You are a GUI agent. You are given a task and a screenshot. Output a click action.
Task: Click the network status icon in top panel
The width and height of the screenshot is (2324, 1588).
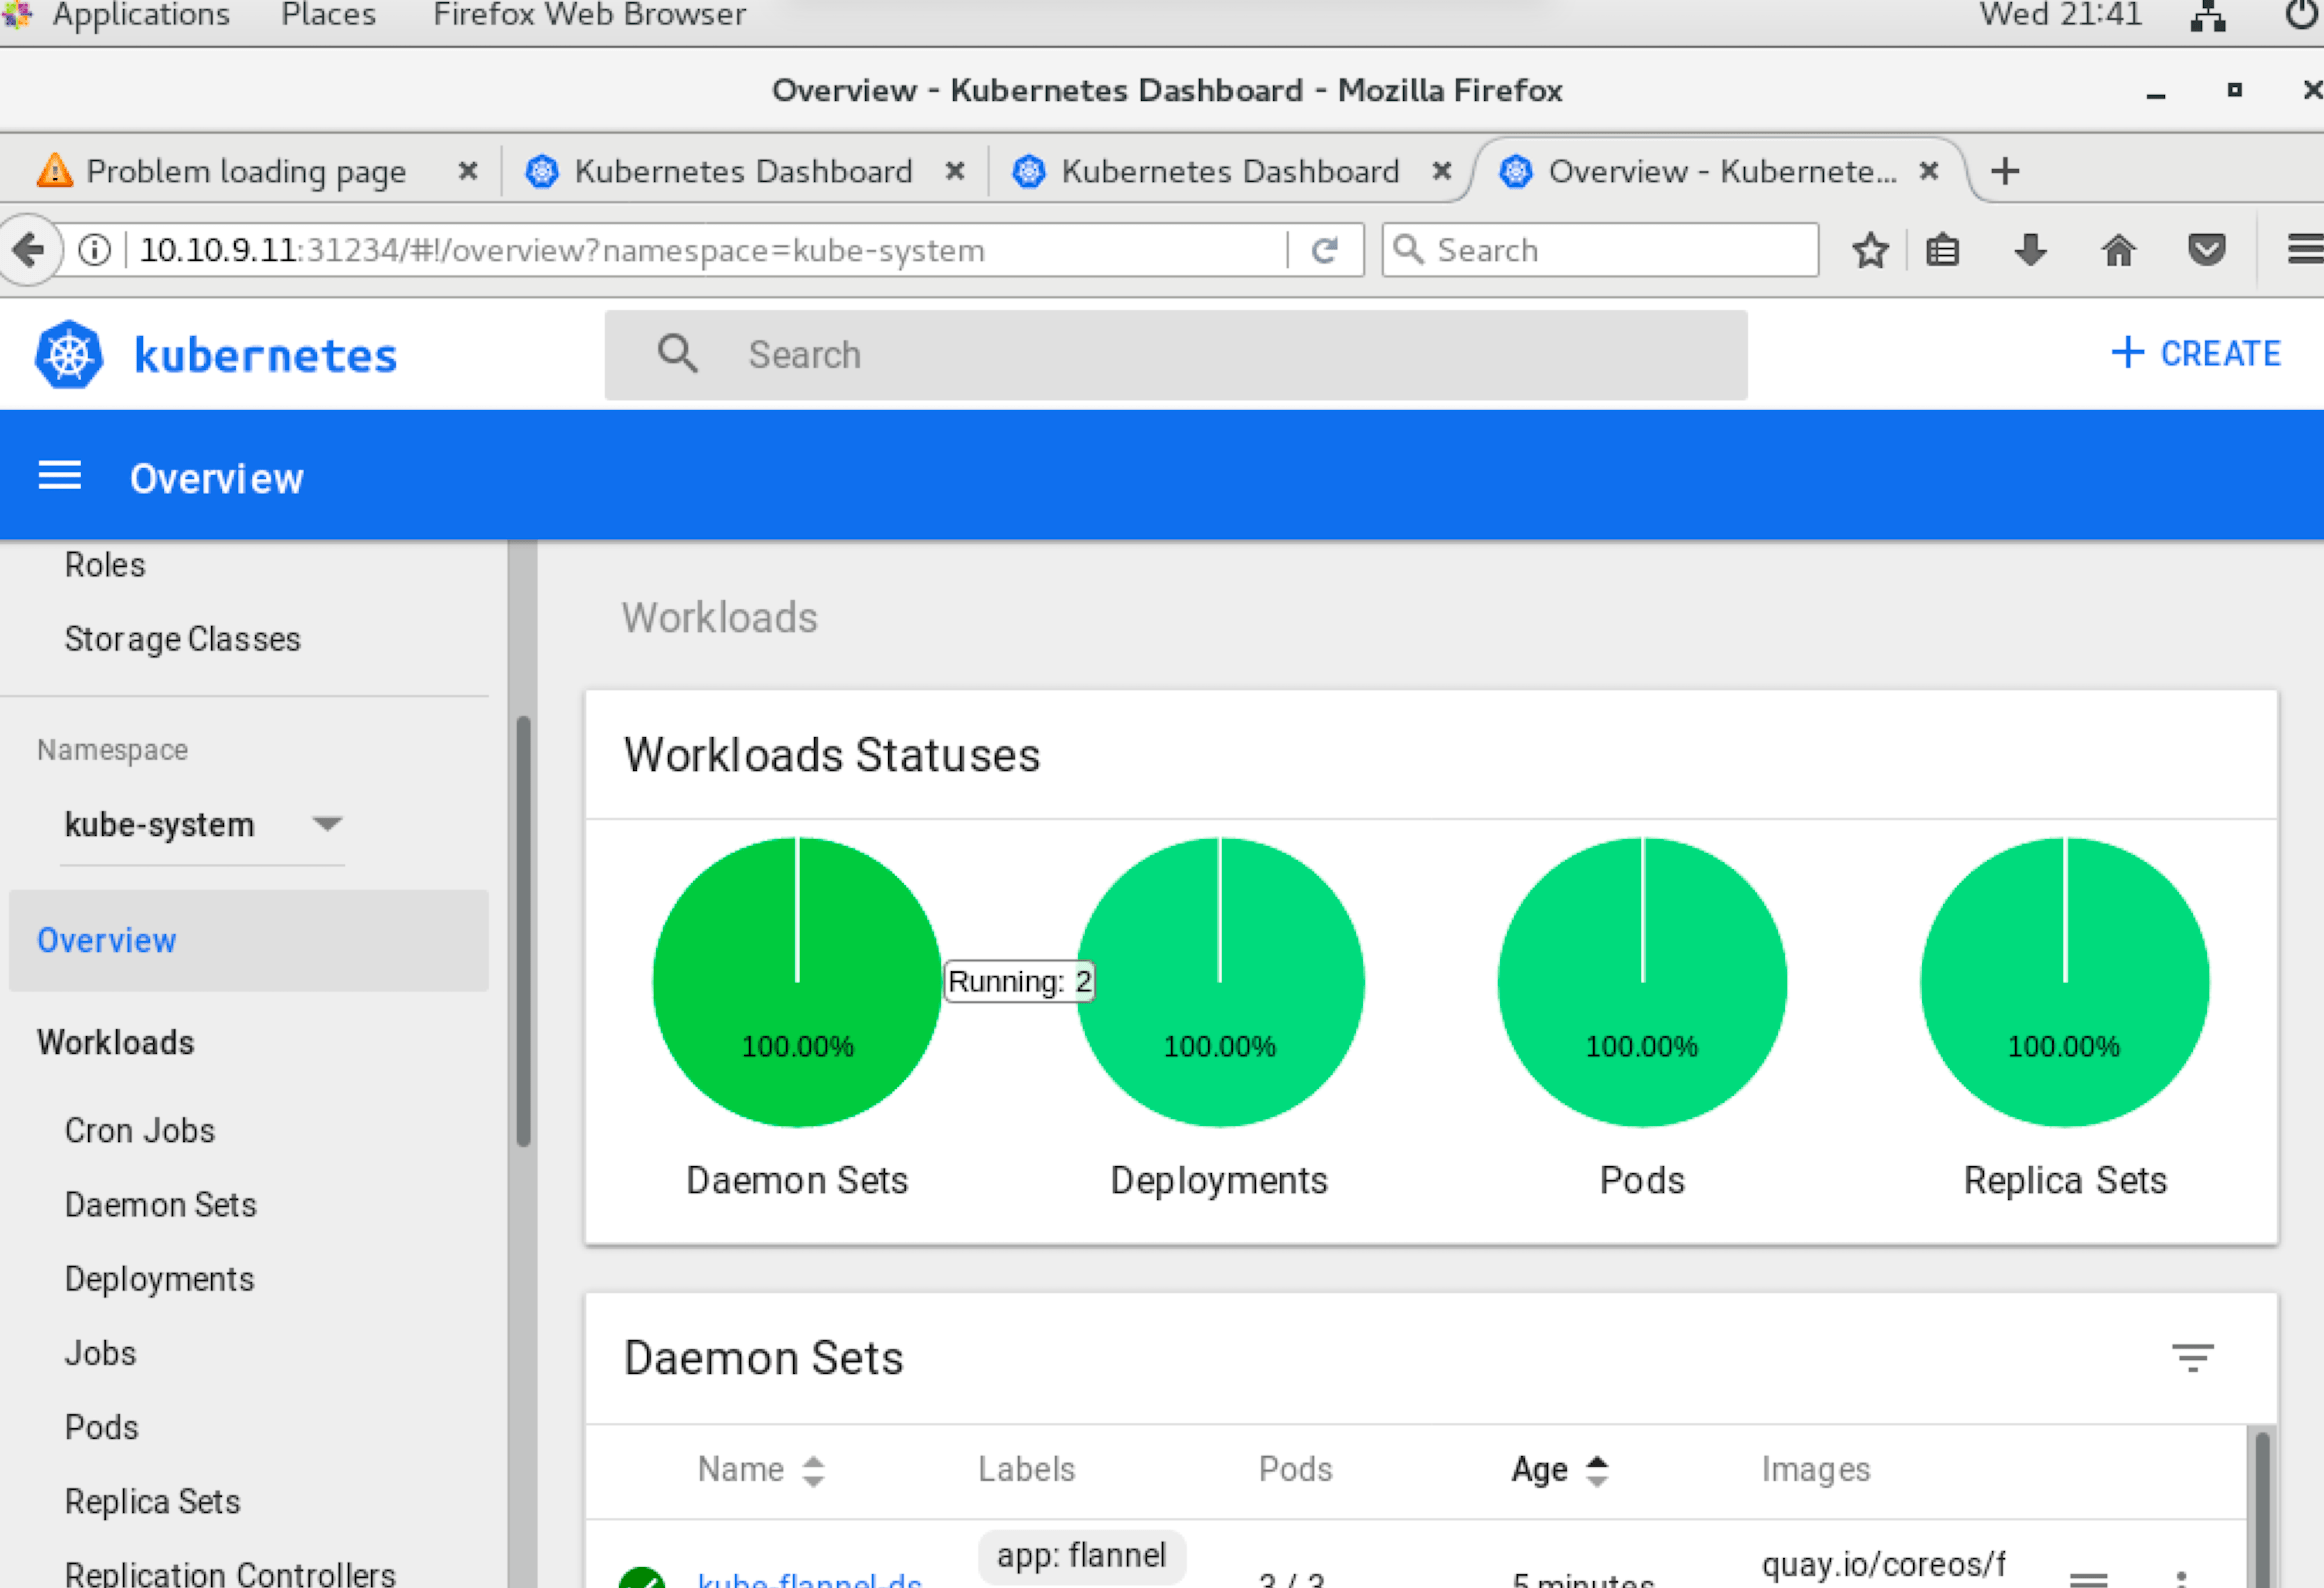point(2207,17)
